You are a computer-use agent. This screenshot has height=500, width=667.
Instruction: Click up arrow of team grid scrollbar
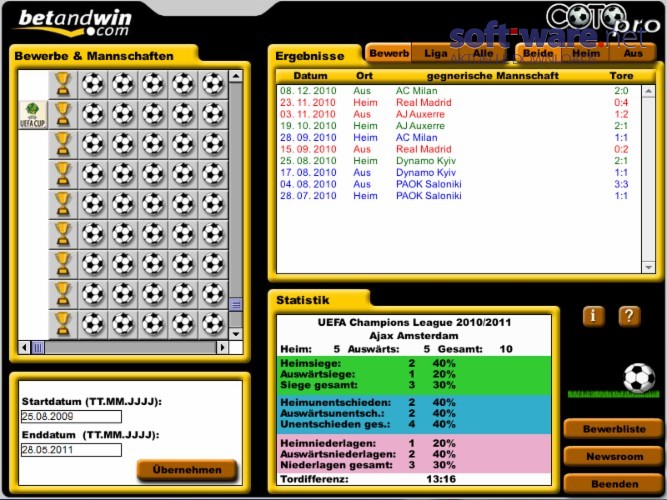(x=236, y=76)
